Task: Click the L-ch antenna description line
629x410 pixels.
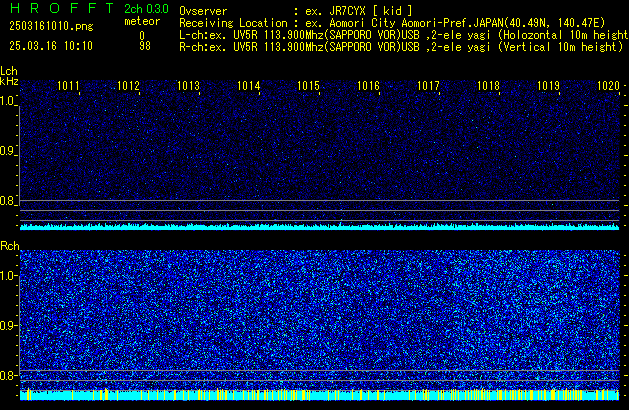Action: 404,35
